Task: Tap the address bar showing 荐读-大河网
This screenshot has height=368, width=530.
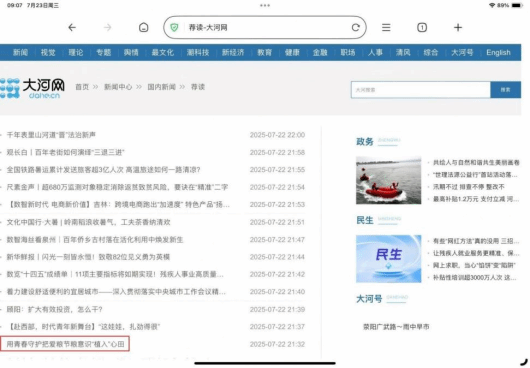Action: point(265,27)
